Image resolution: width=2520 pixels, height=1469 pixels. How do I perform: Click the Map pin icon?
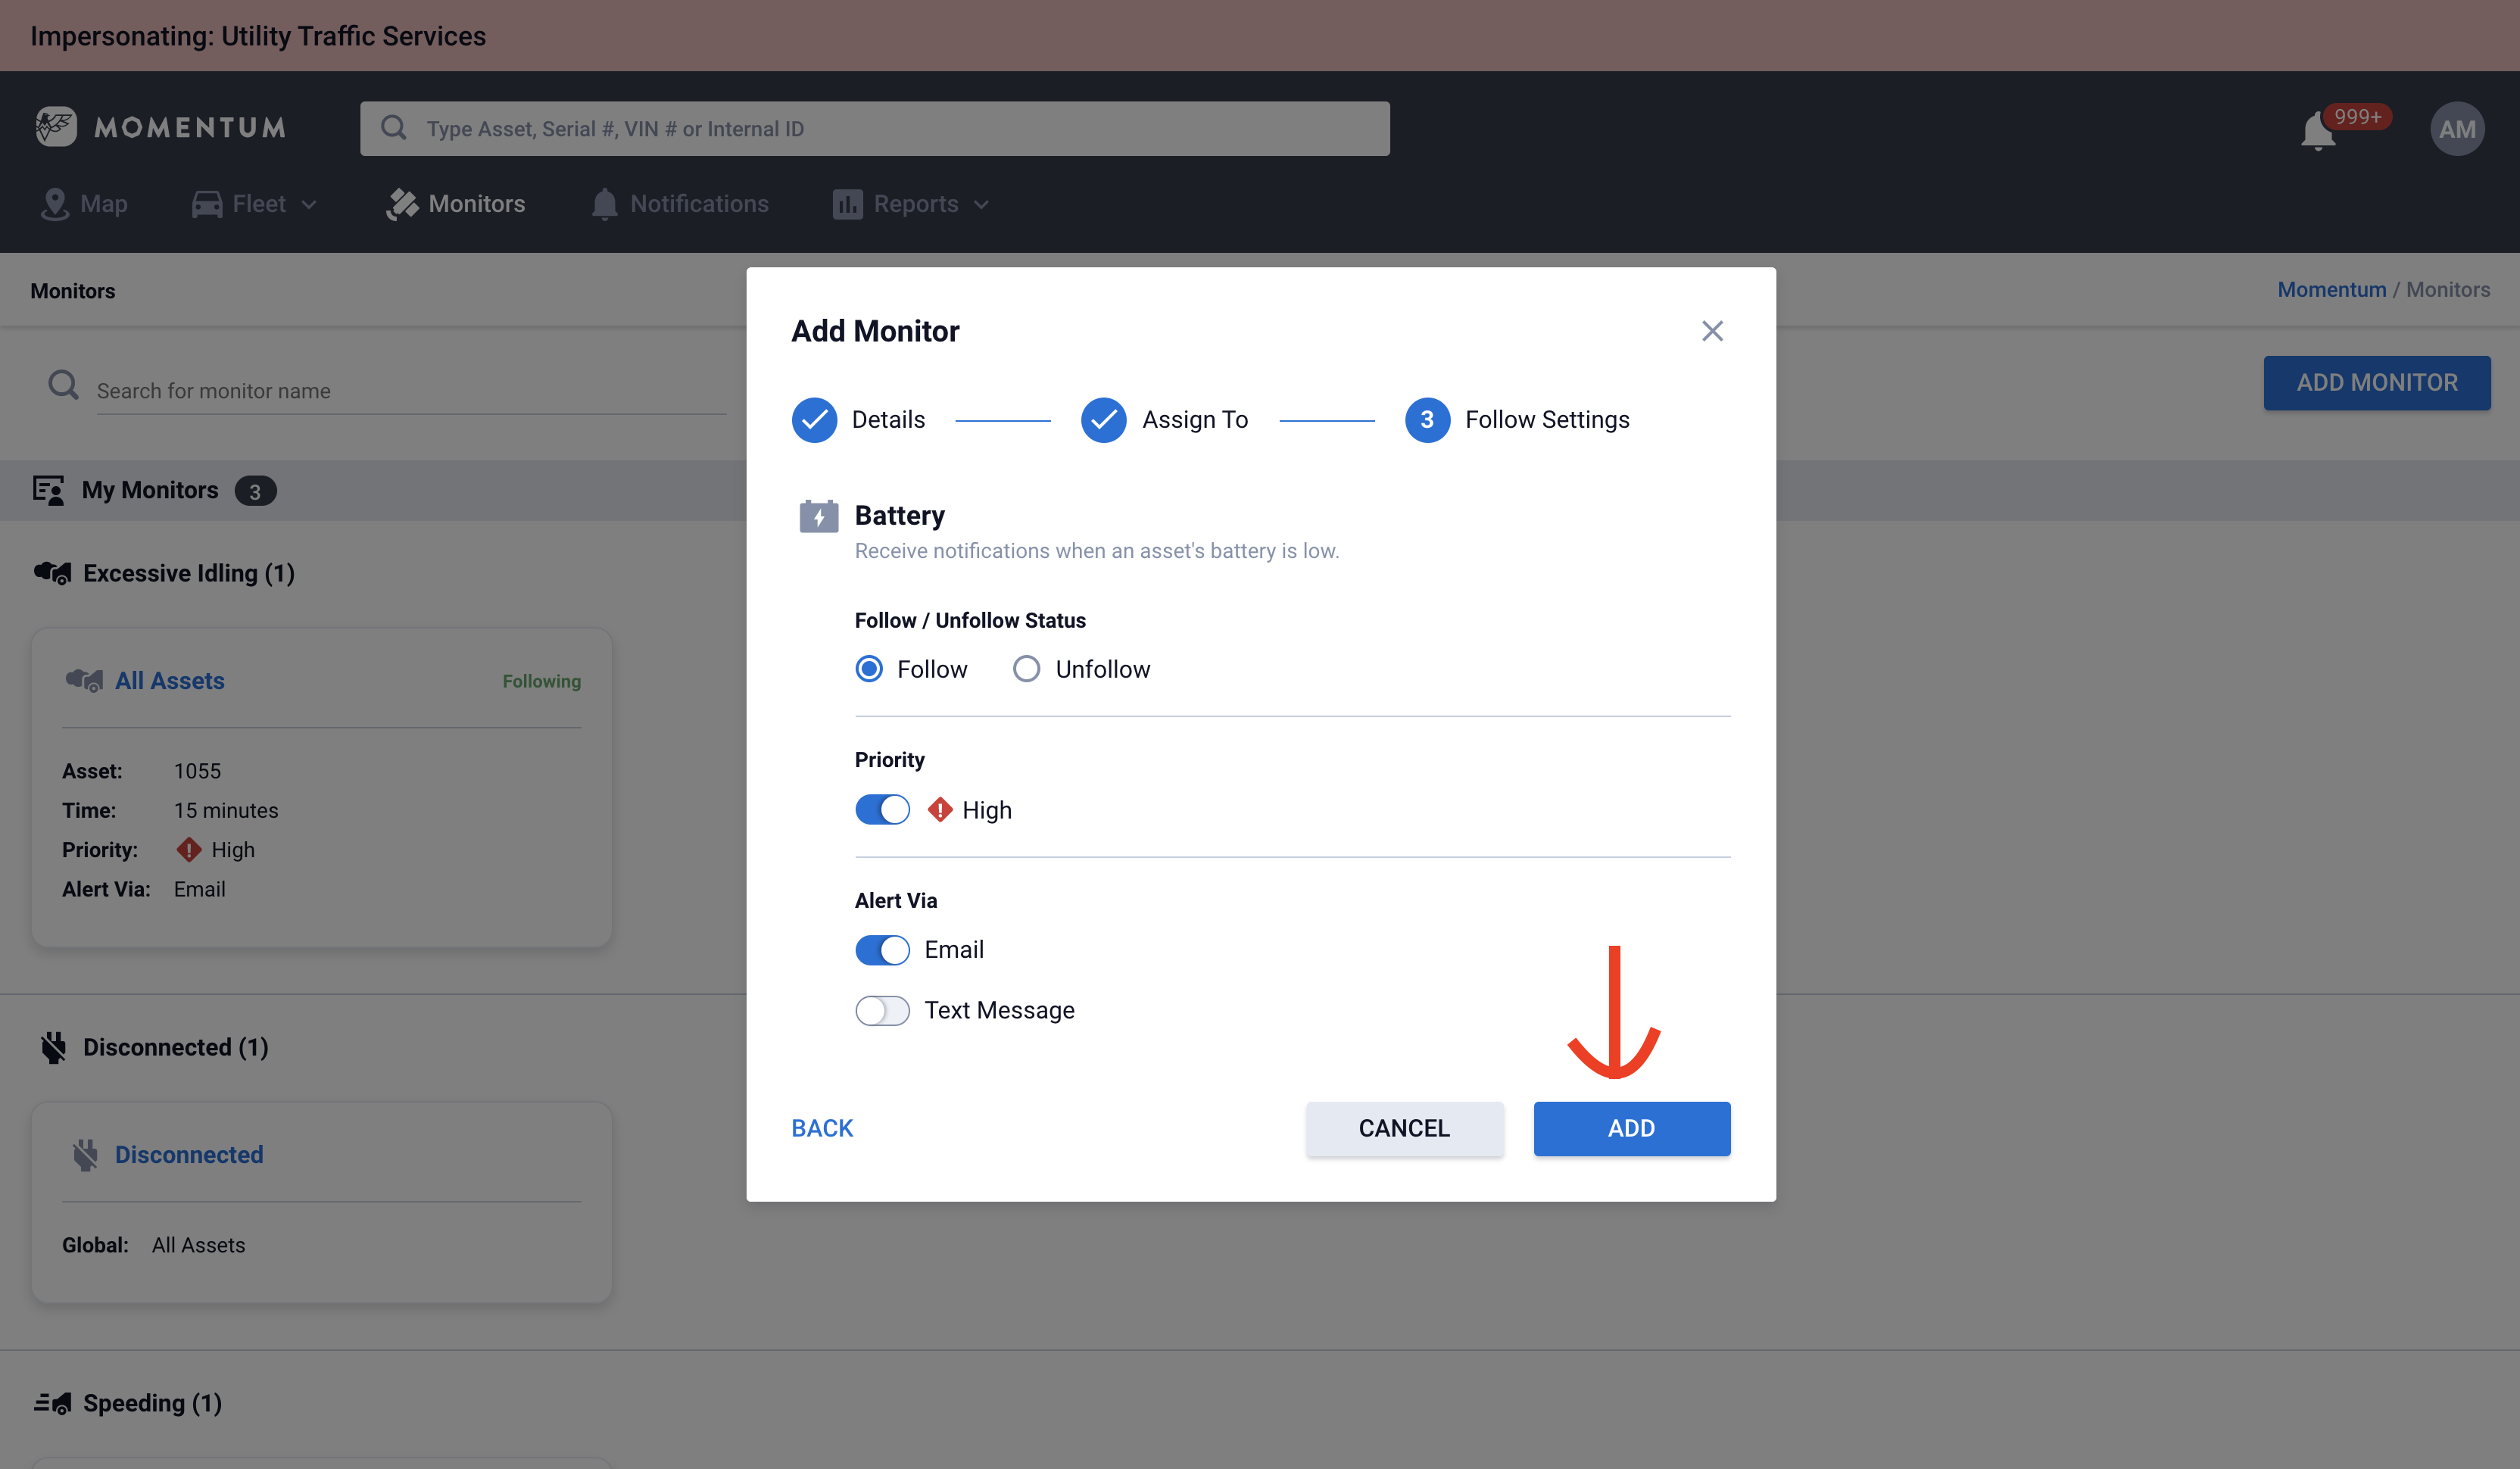pyautogui.click(x=54, y=204)
